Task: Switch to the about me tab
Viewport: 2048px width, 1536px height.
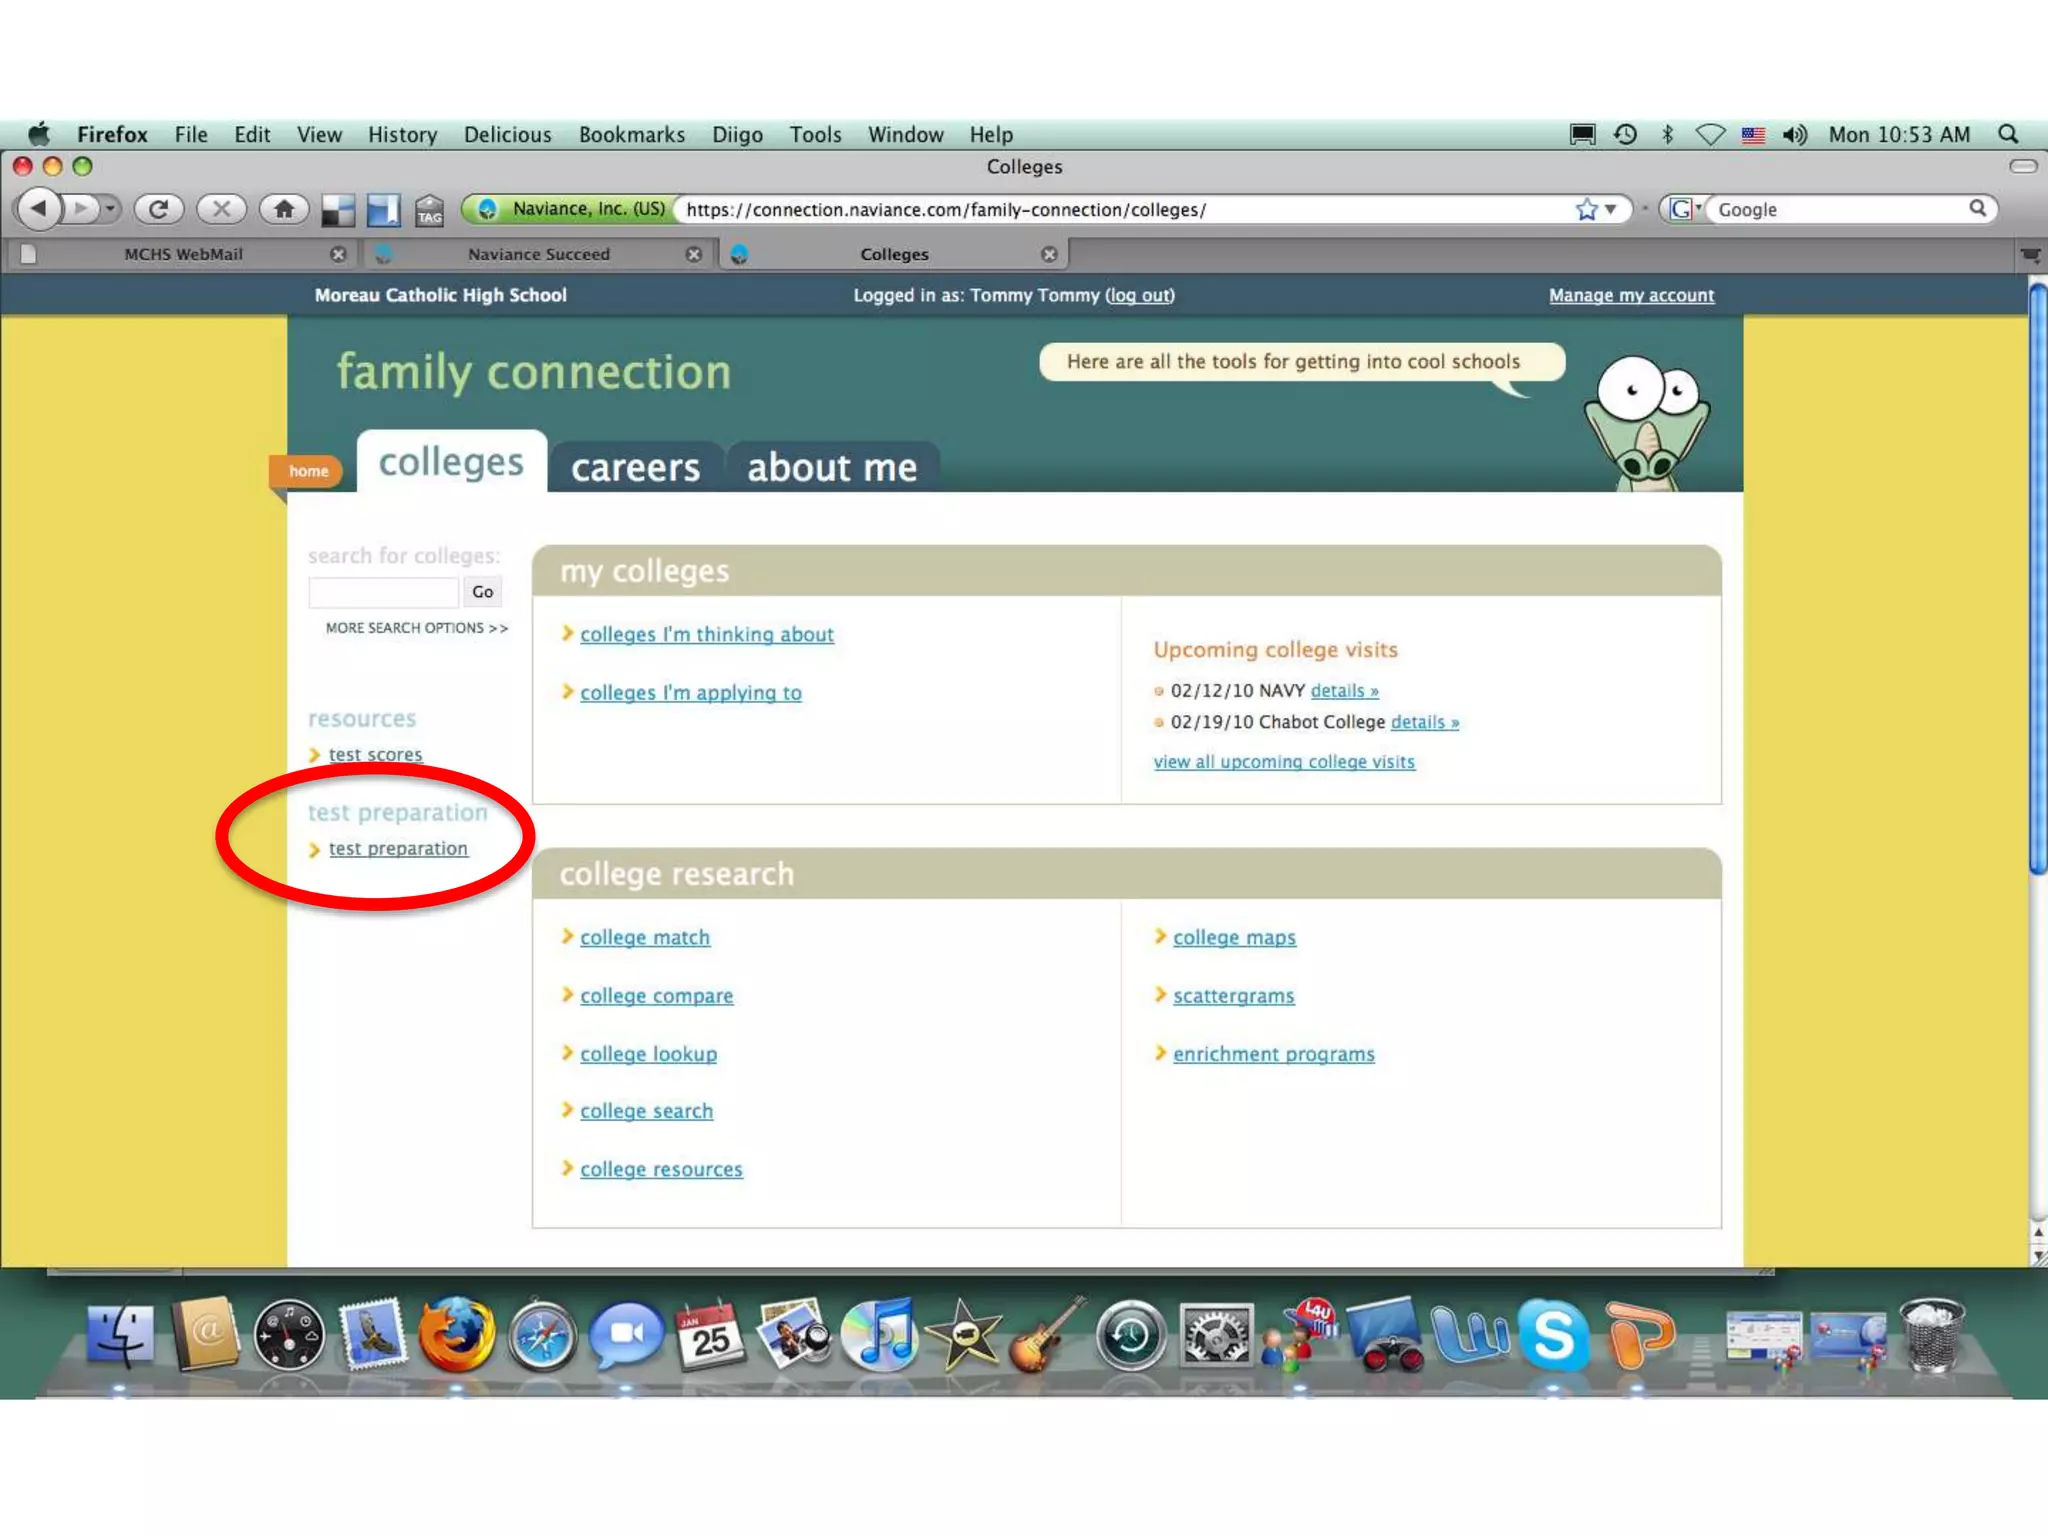Action: [831, 468]
